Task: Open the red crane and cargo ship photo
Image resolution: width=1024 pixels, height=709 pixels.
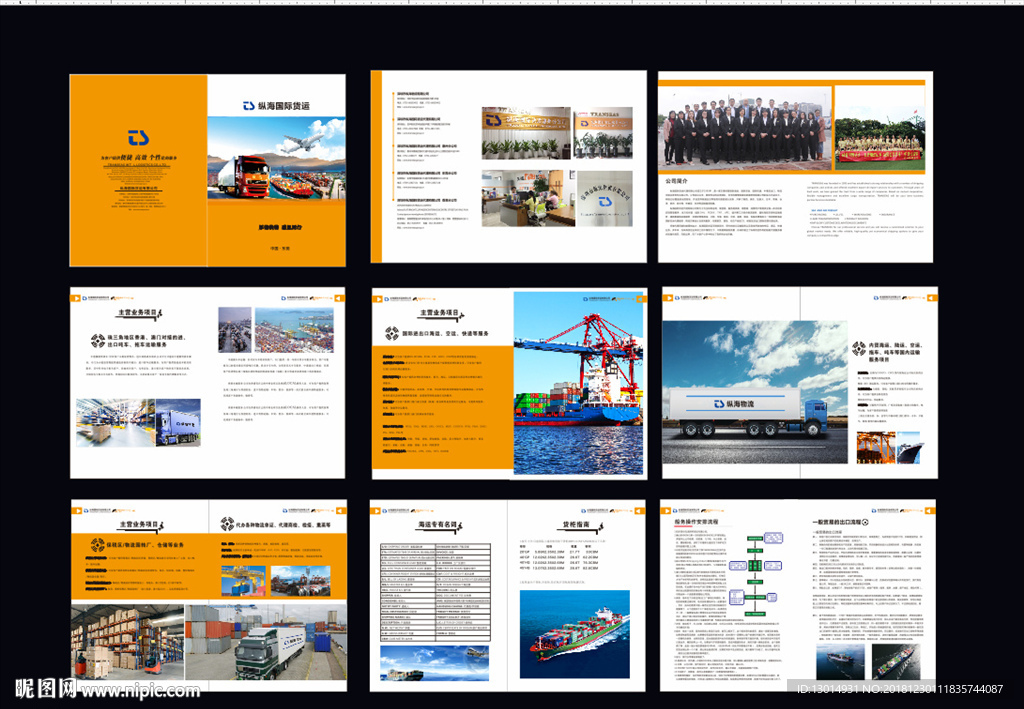Action: tap(578, 383)
